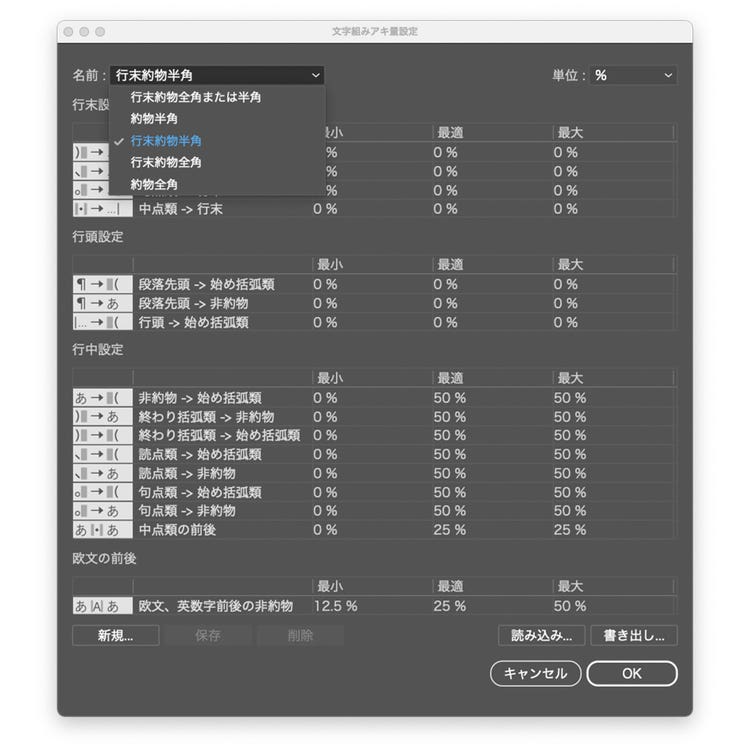This screenshot has width=750, height=750.
Task: Click the 読点類 -> 始め括弧類 row icon
Action: coord(102,454)
